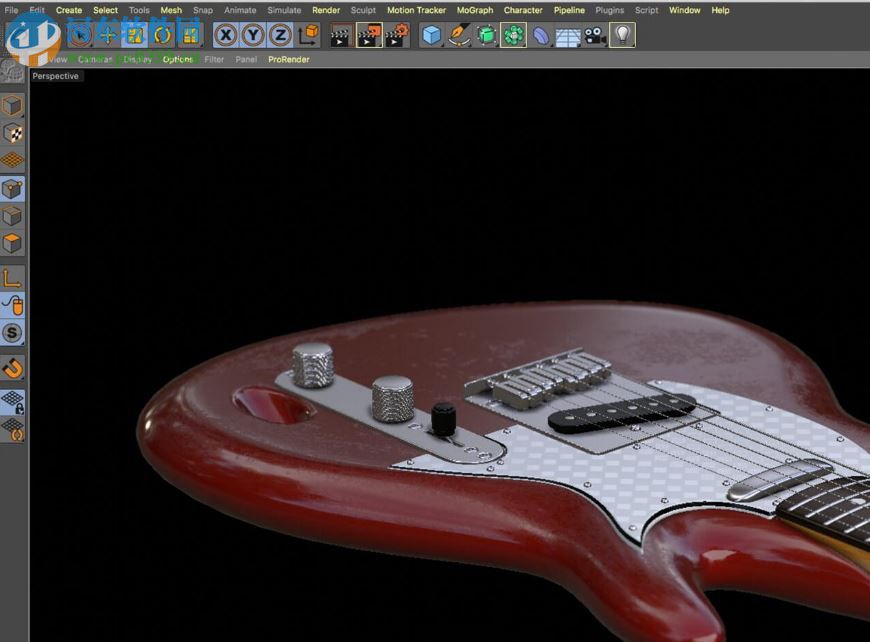Enable snapping with the magnet icon
This screenshot has width=870, height=642.
click(x=12, y=368)
